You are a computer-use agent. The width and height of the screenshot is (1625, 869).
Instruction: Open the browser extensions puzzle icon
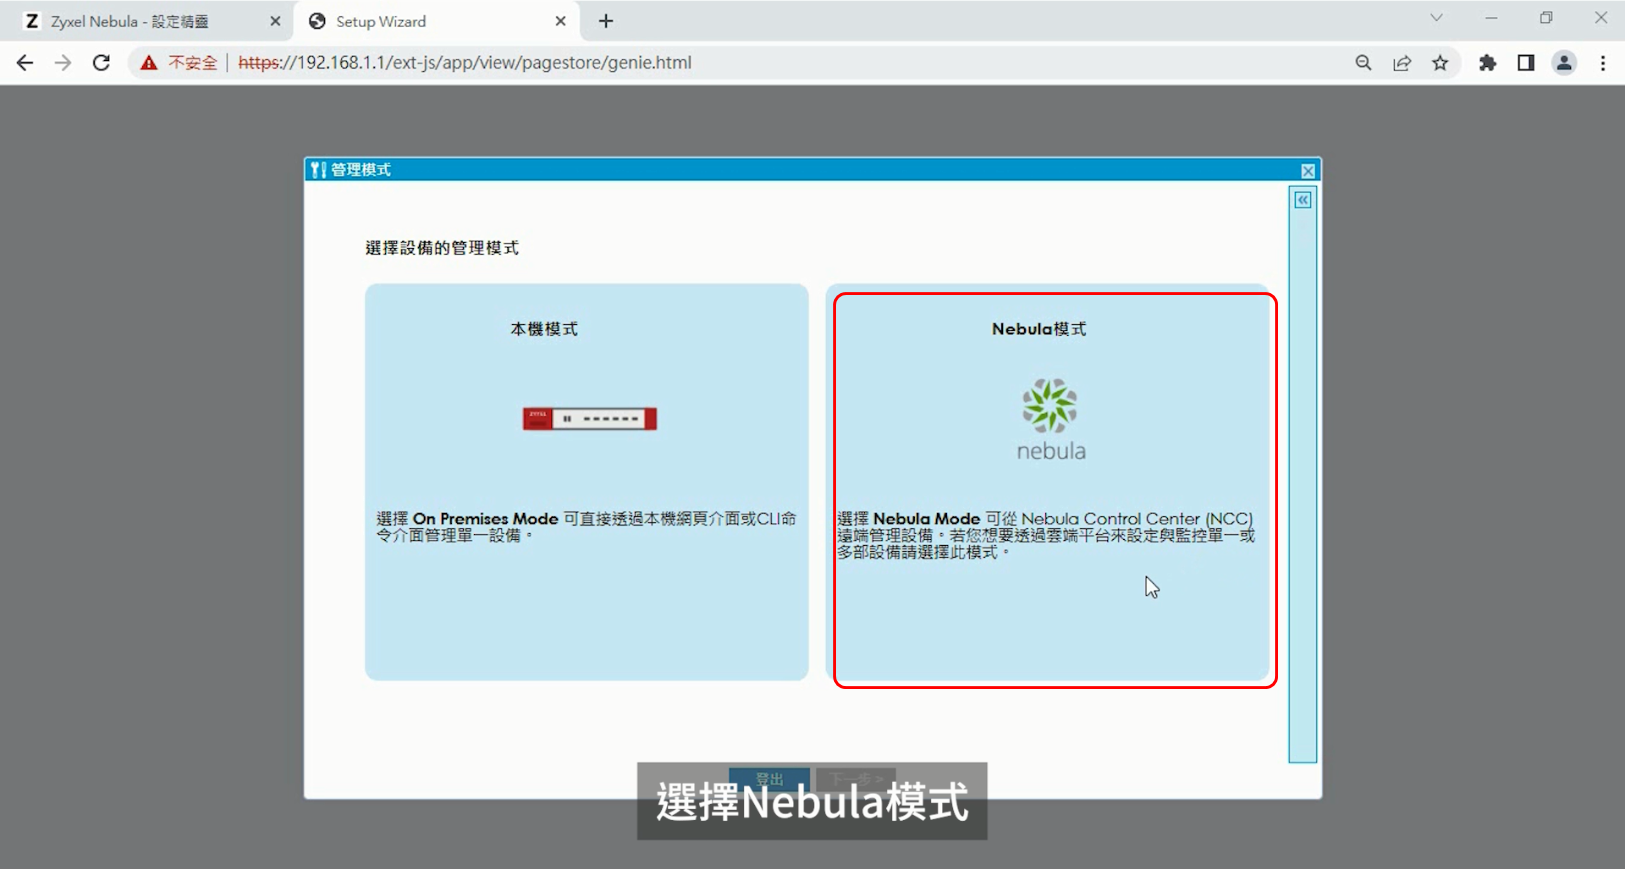pos(1488,62)
